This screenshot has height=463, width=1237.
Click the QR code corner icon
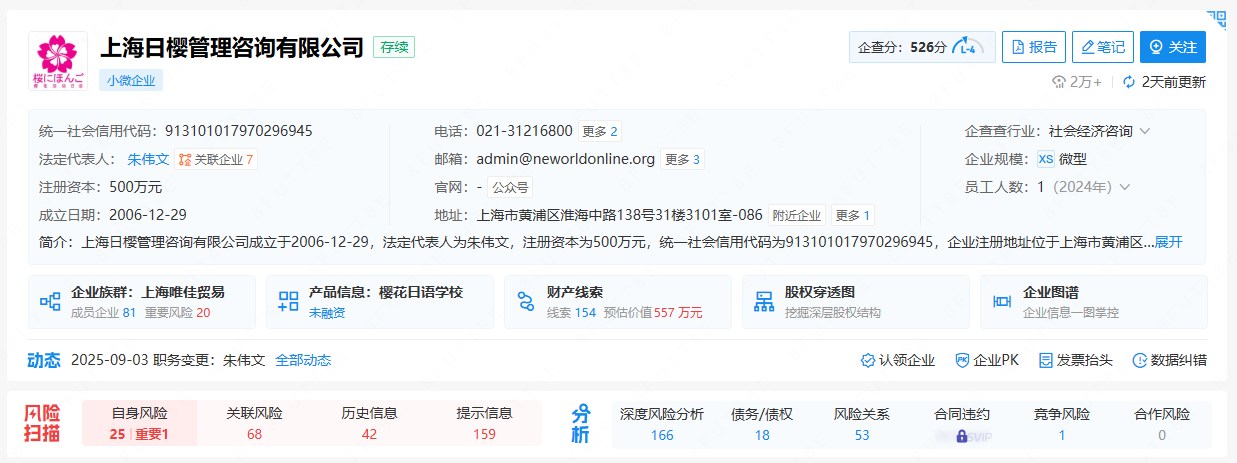(1217, 20)
